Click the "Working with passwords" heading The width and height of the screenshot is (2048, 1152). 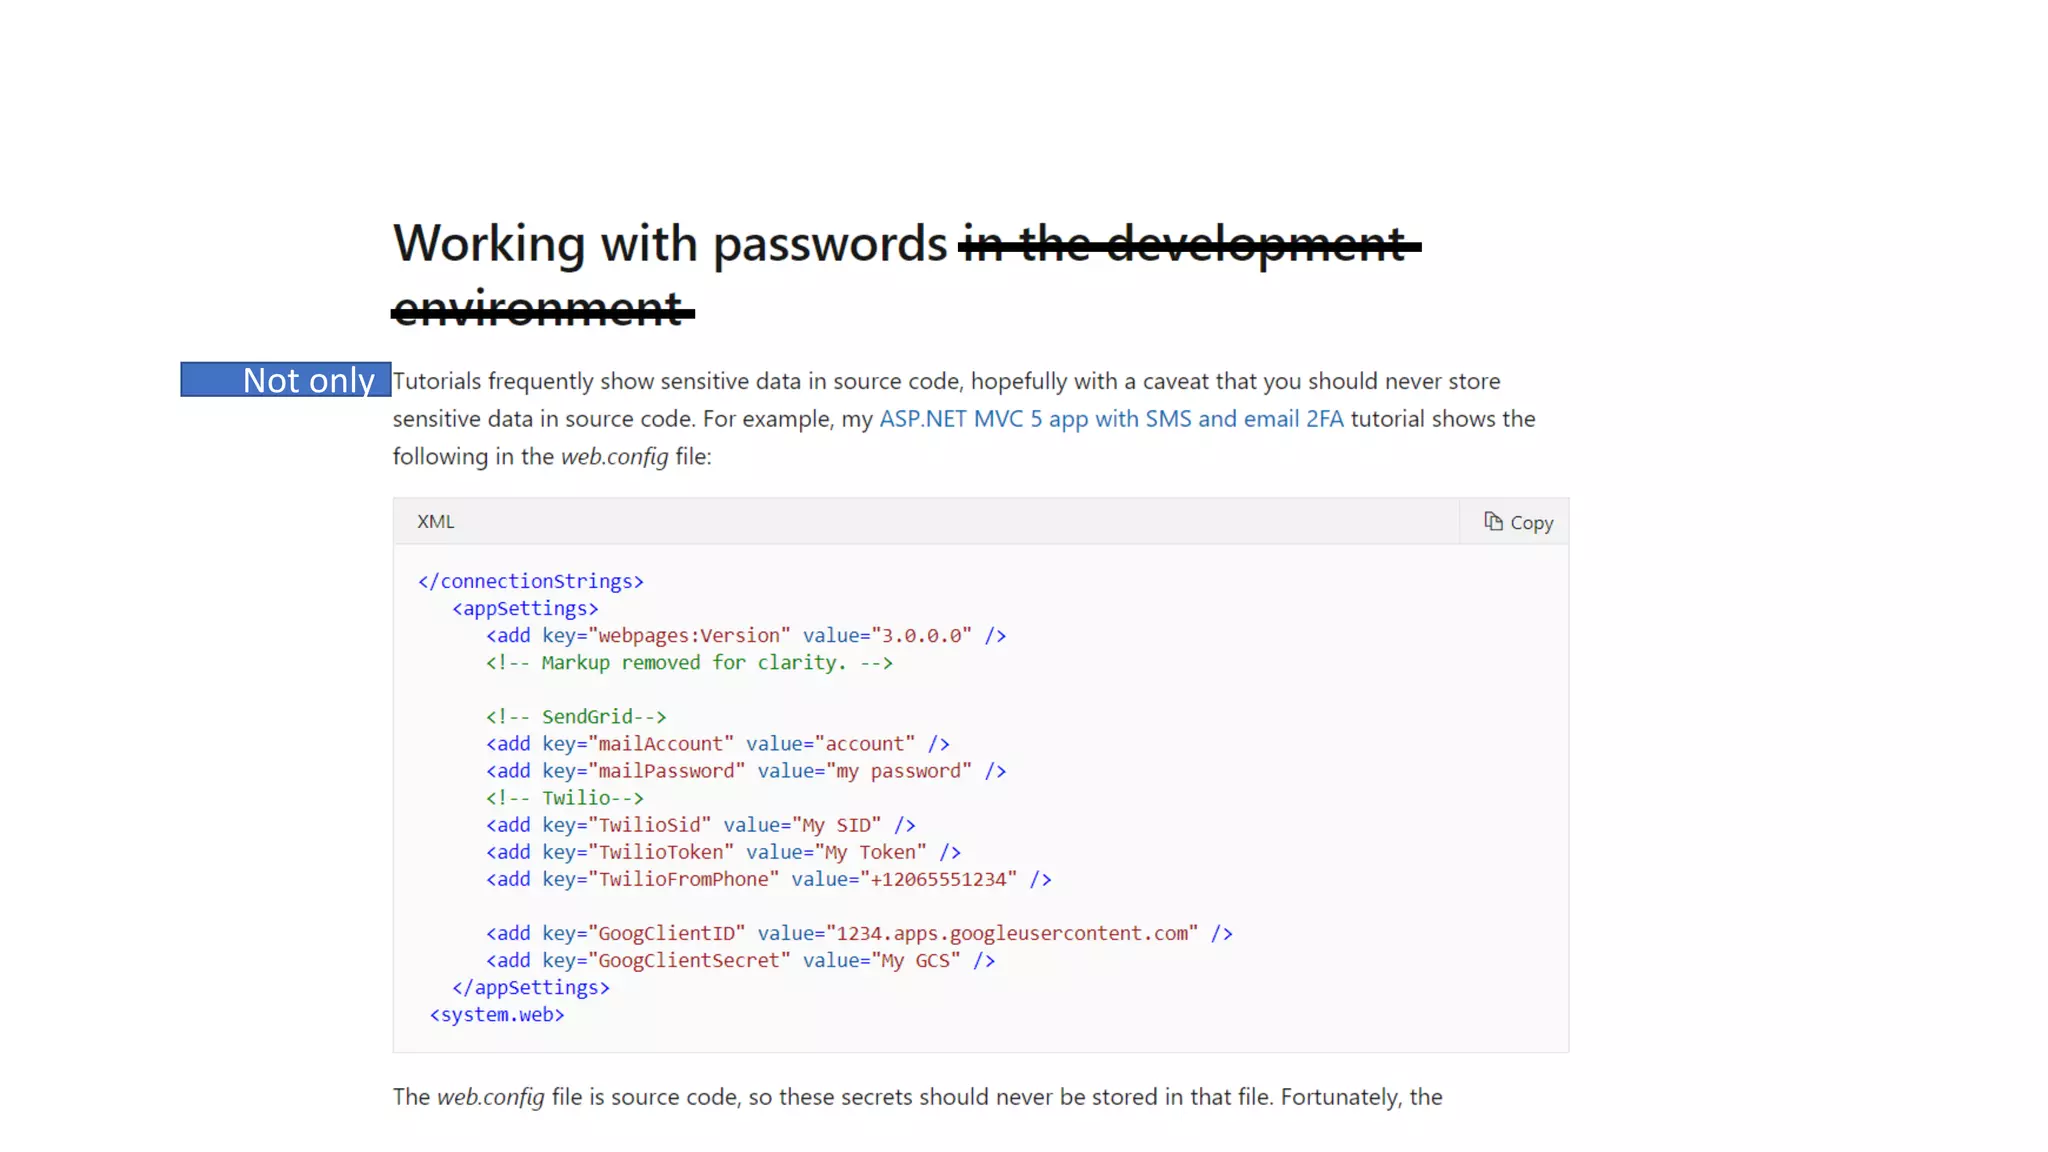(x=669, y=243)
